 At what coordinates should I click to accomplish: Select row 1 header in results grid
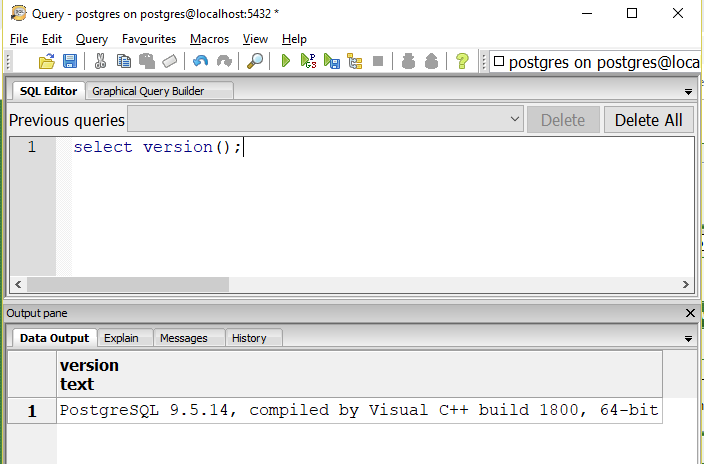pyautogui.click(x=32, y=411)
